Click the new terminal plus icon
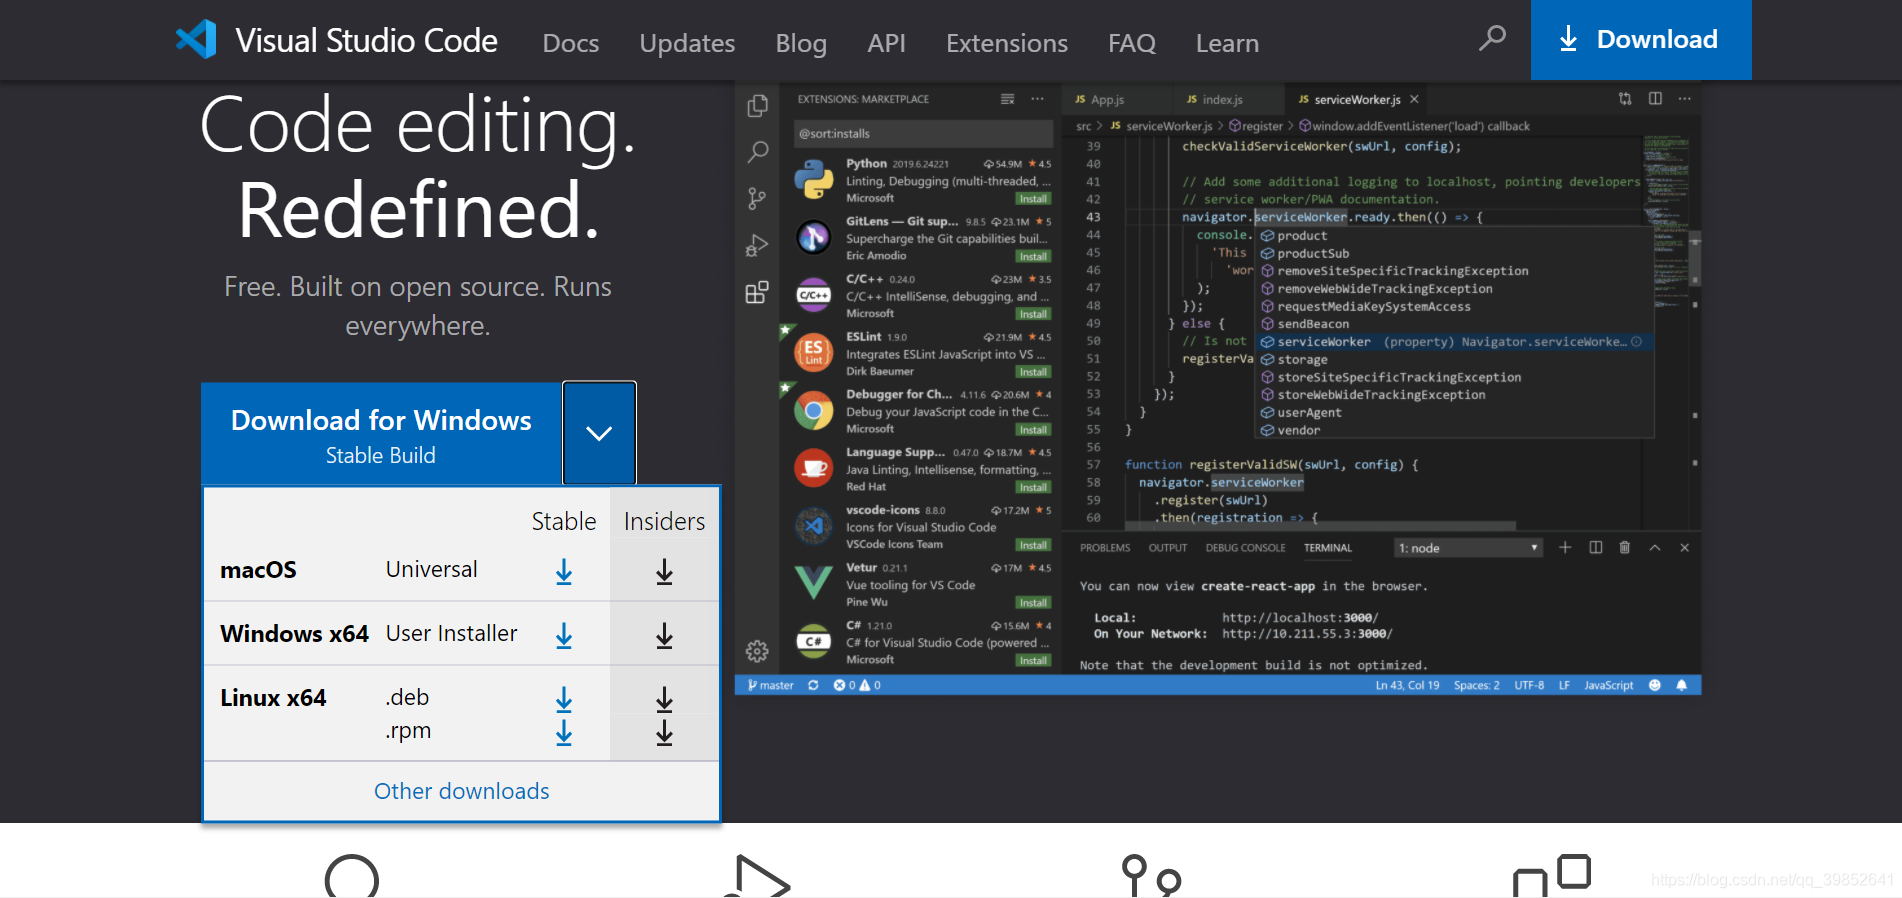Screen dimensions: 1902x898 [x=1565, y=547]
